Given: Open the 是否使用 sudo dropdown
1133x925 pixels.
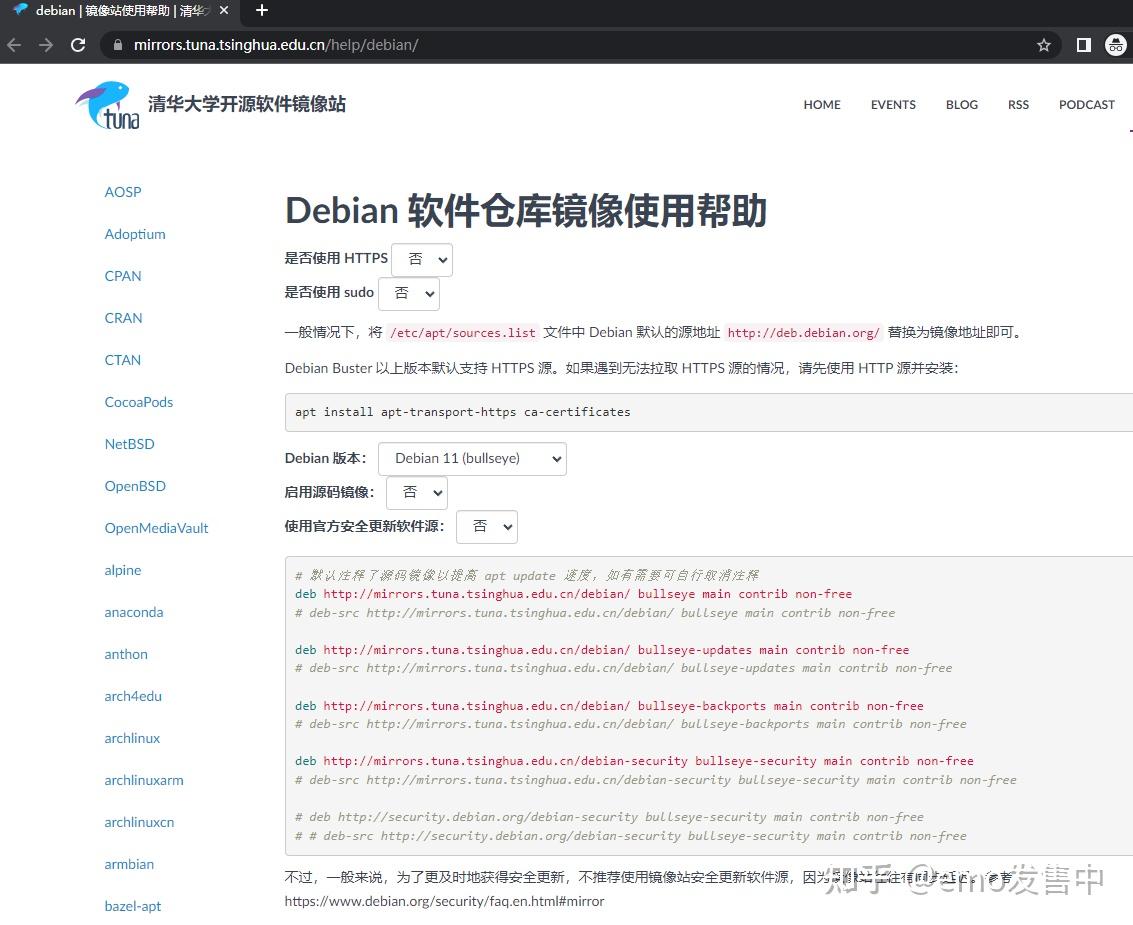Looking at the screenshot, I should pyautogui.click(x=408, y=293).
